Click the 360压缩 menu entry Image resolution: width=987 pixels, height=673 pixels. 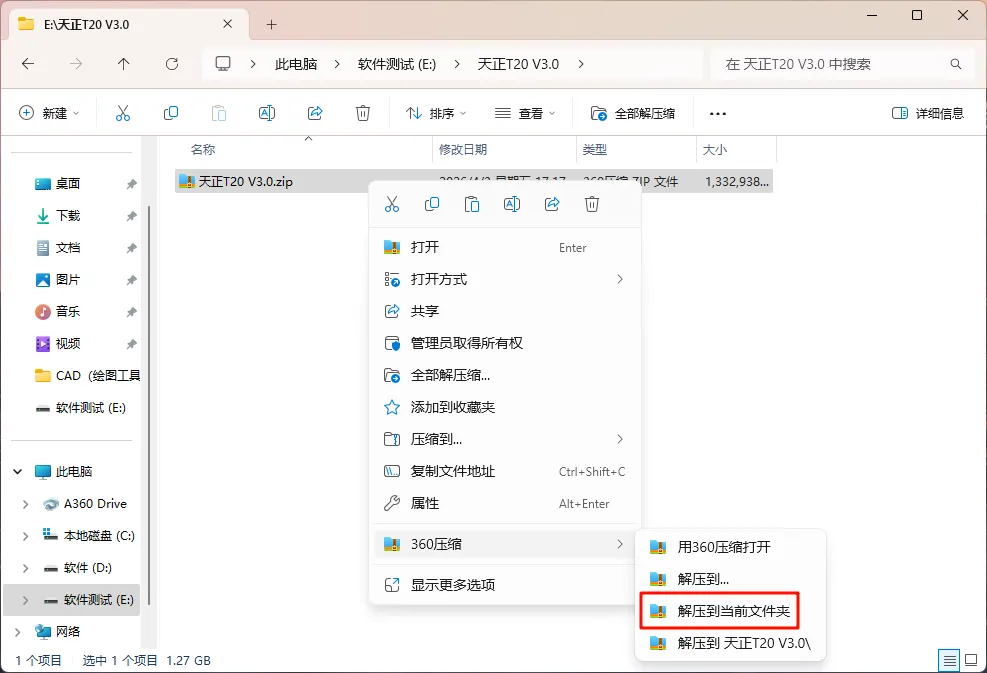coord(505,544)
